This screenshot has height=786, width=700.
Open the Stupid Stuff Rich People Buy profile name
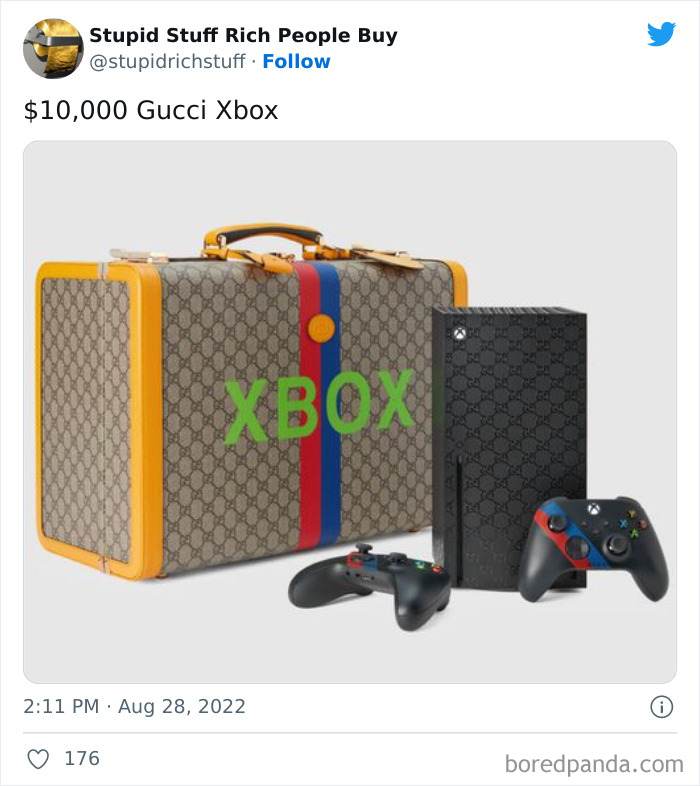[243, 35]
